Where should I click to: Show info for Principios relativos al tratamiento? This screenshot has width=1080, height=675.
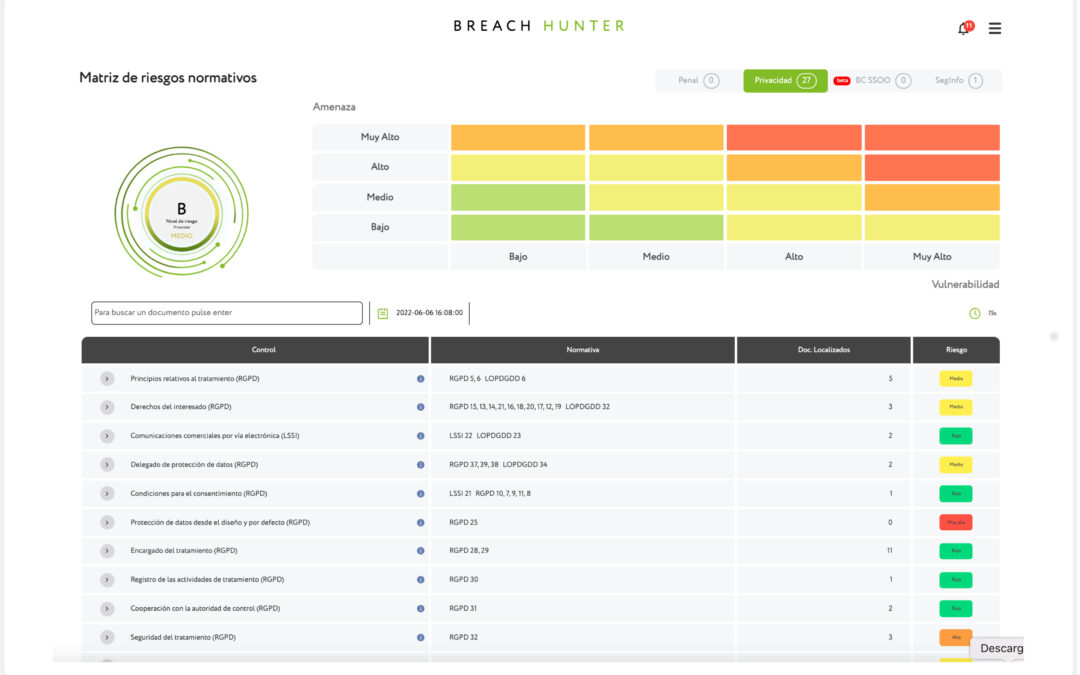point(420,379)
